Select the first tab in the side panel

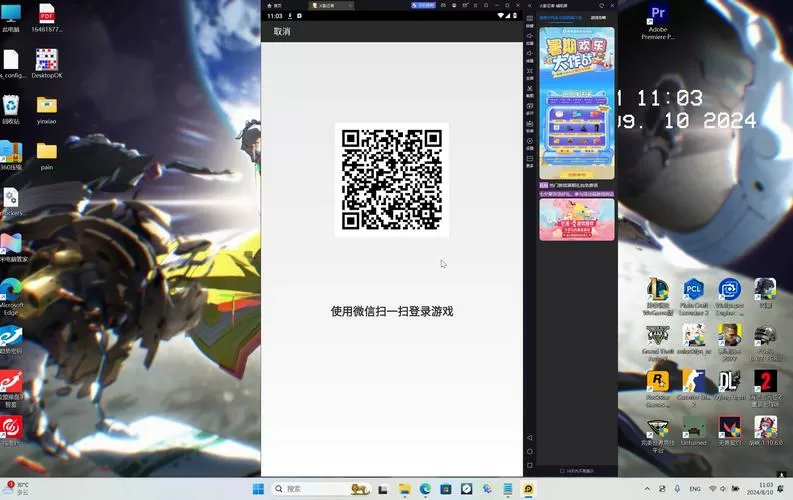click(x=560, y=18)
